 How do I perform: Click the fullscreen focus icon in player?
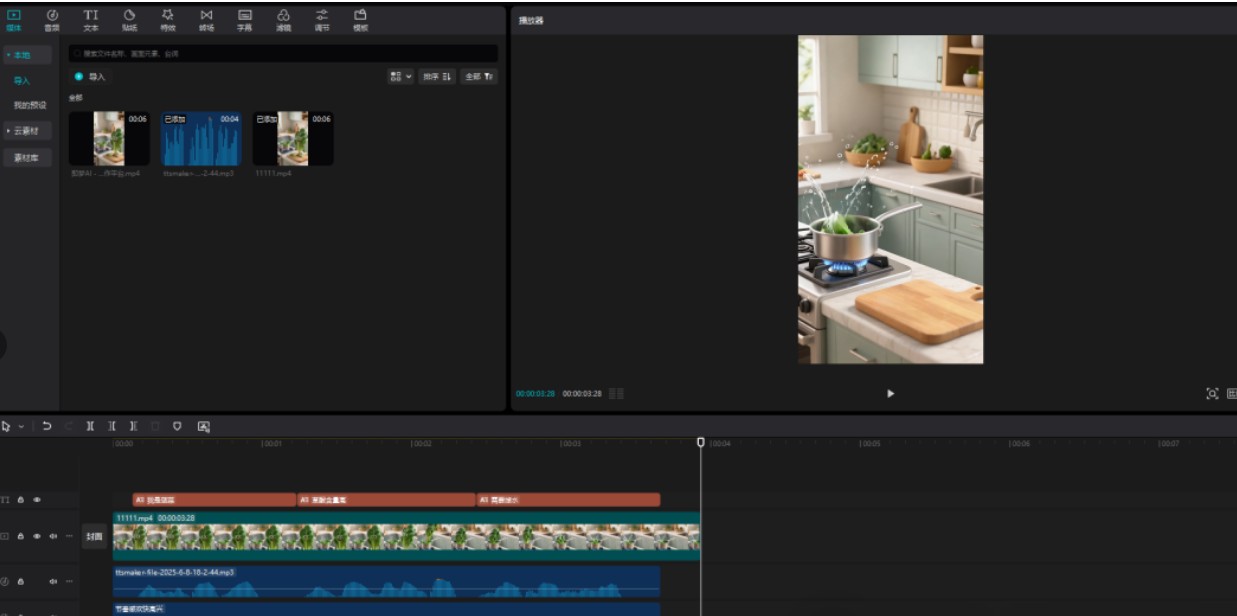1212,394
